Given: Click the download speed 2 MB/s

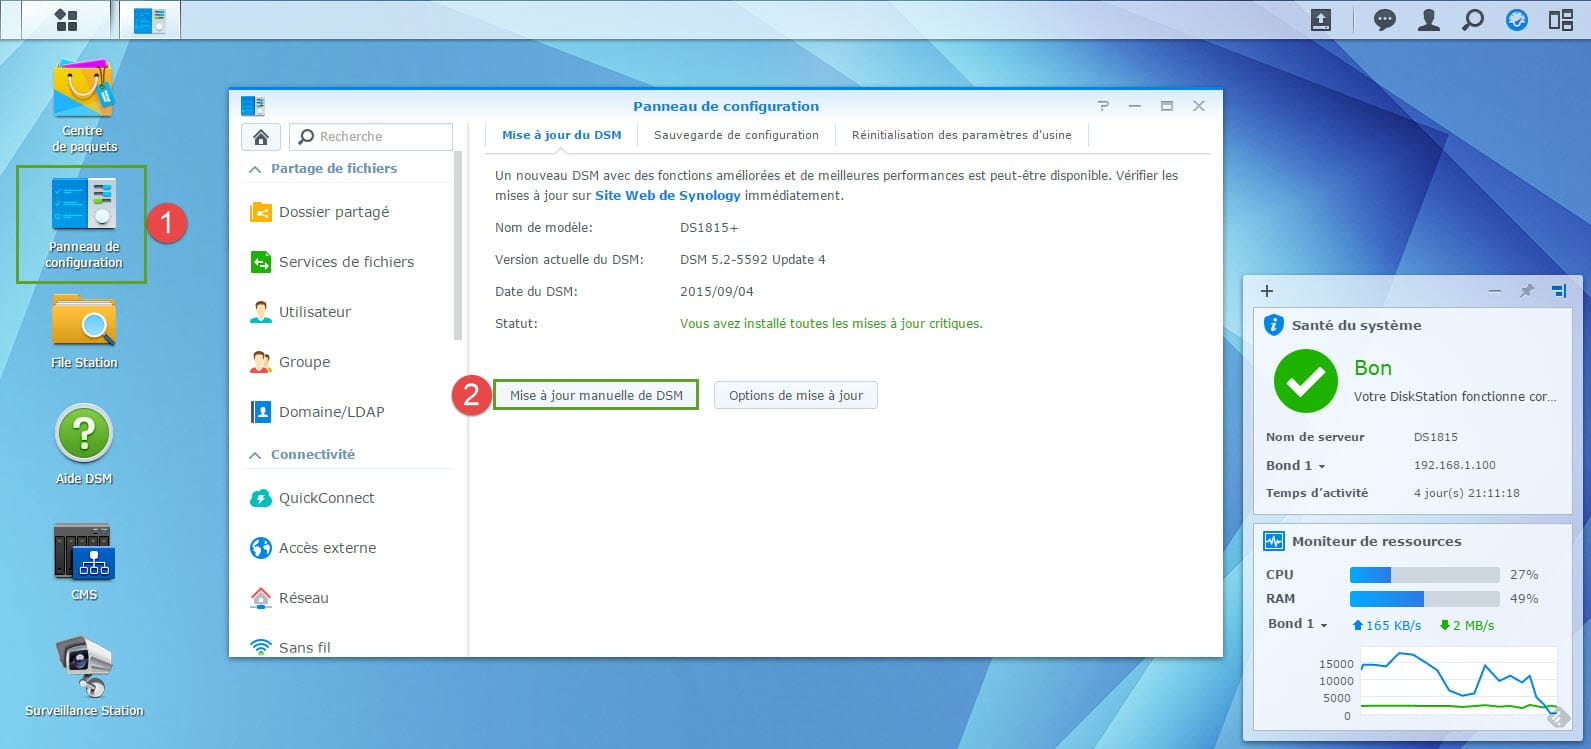Looking at the screenshot, I should coord(1467,625).
